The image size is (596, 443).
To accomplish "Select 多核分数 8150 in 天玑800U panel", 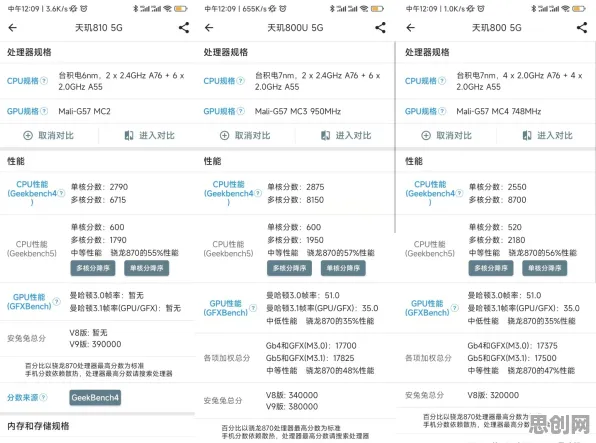I will pyautogui.click(x=296, y=200).
